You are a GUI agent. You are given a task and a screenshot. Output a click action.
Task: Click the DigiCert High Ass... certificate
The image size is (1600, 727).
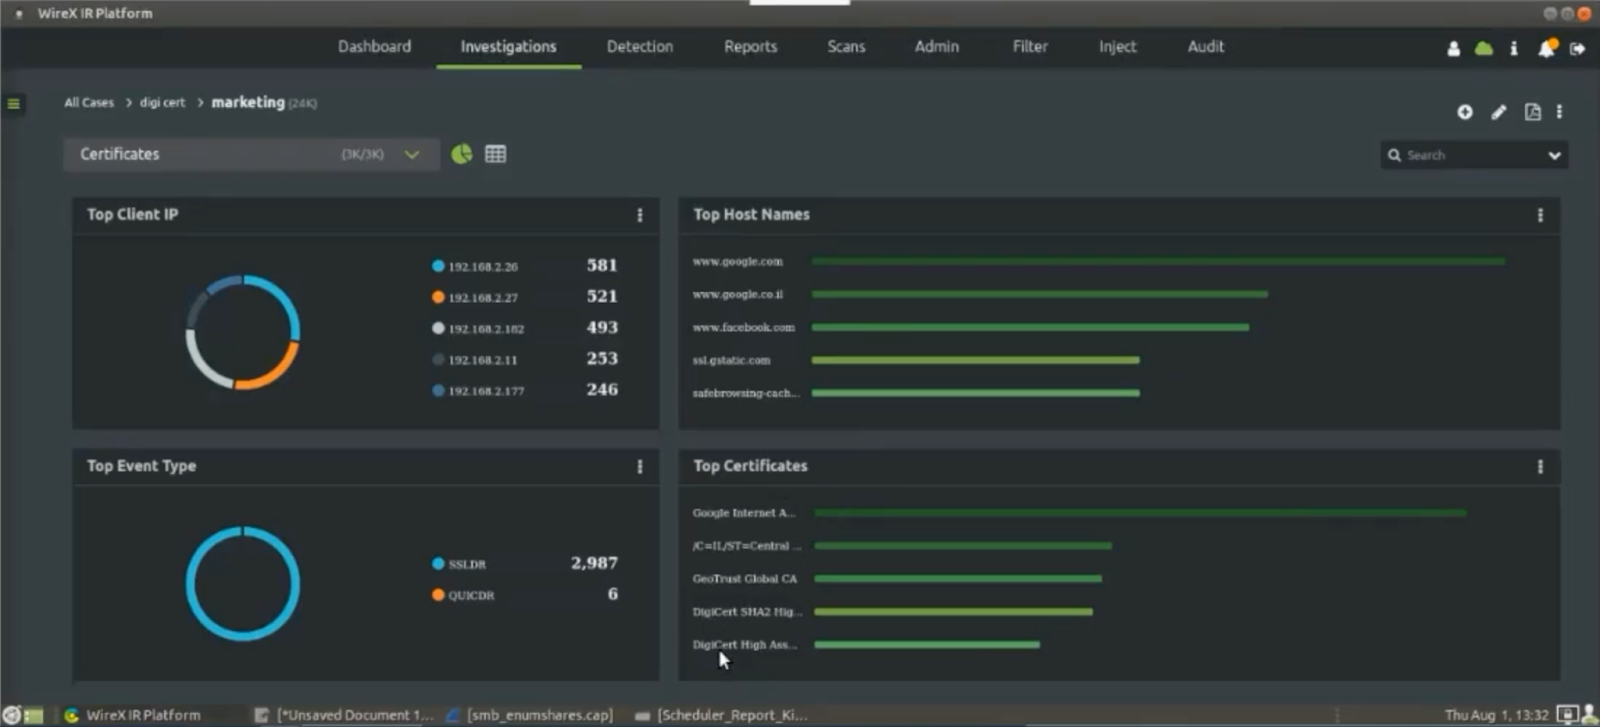(x=745, y=645)
